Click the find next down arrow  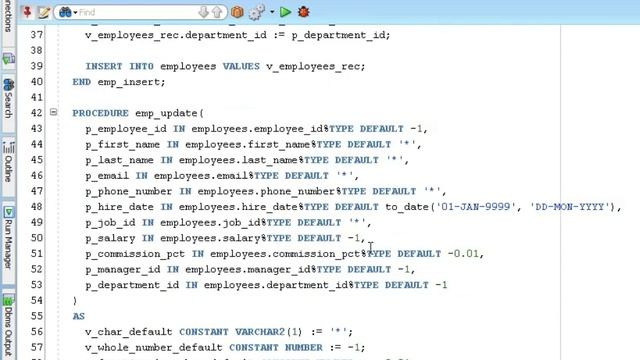(203, 12)
